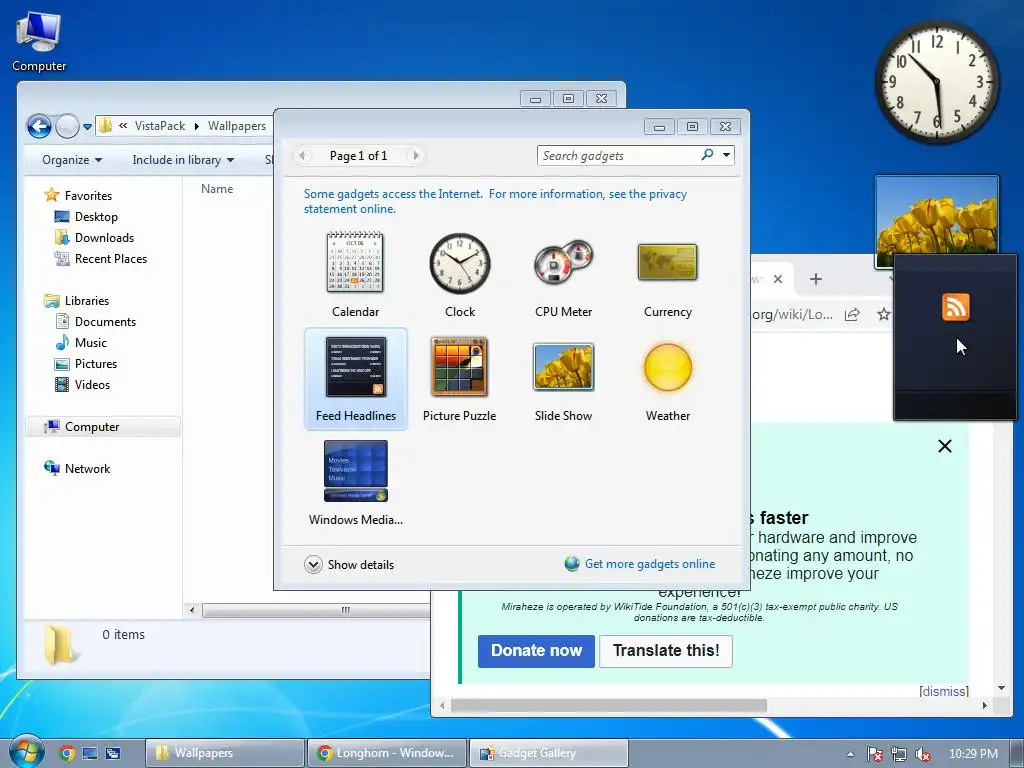
Task: Click the browser scroll down arrow
Action: coord(1001,688)
